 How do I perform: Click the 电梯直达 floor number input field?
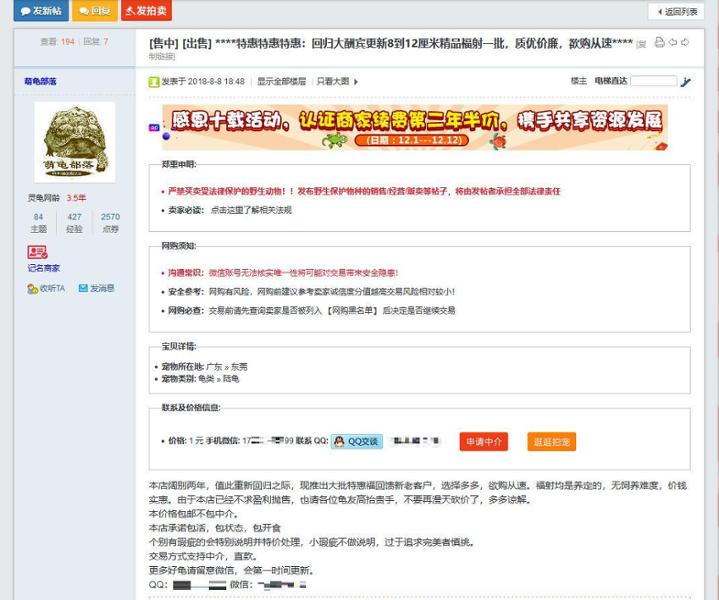click(653, 81)
